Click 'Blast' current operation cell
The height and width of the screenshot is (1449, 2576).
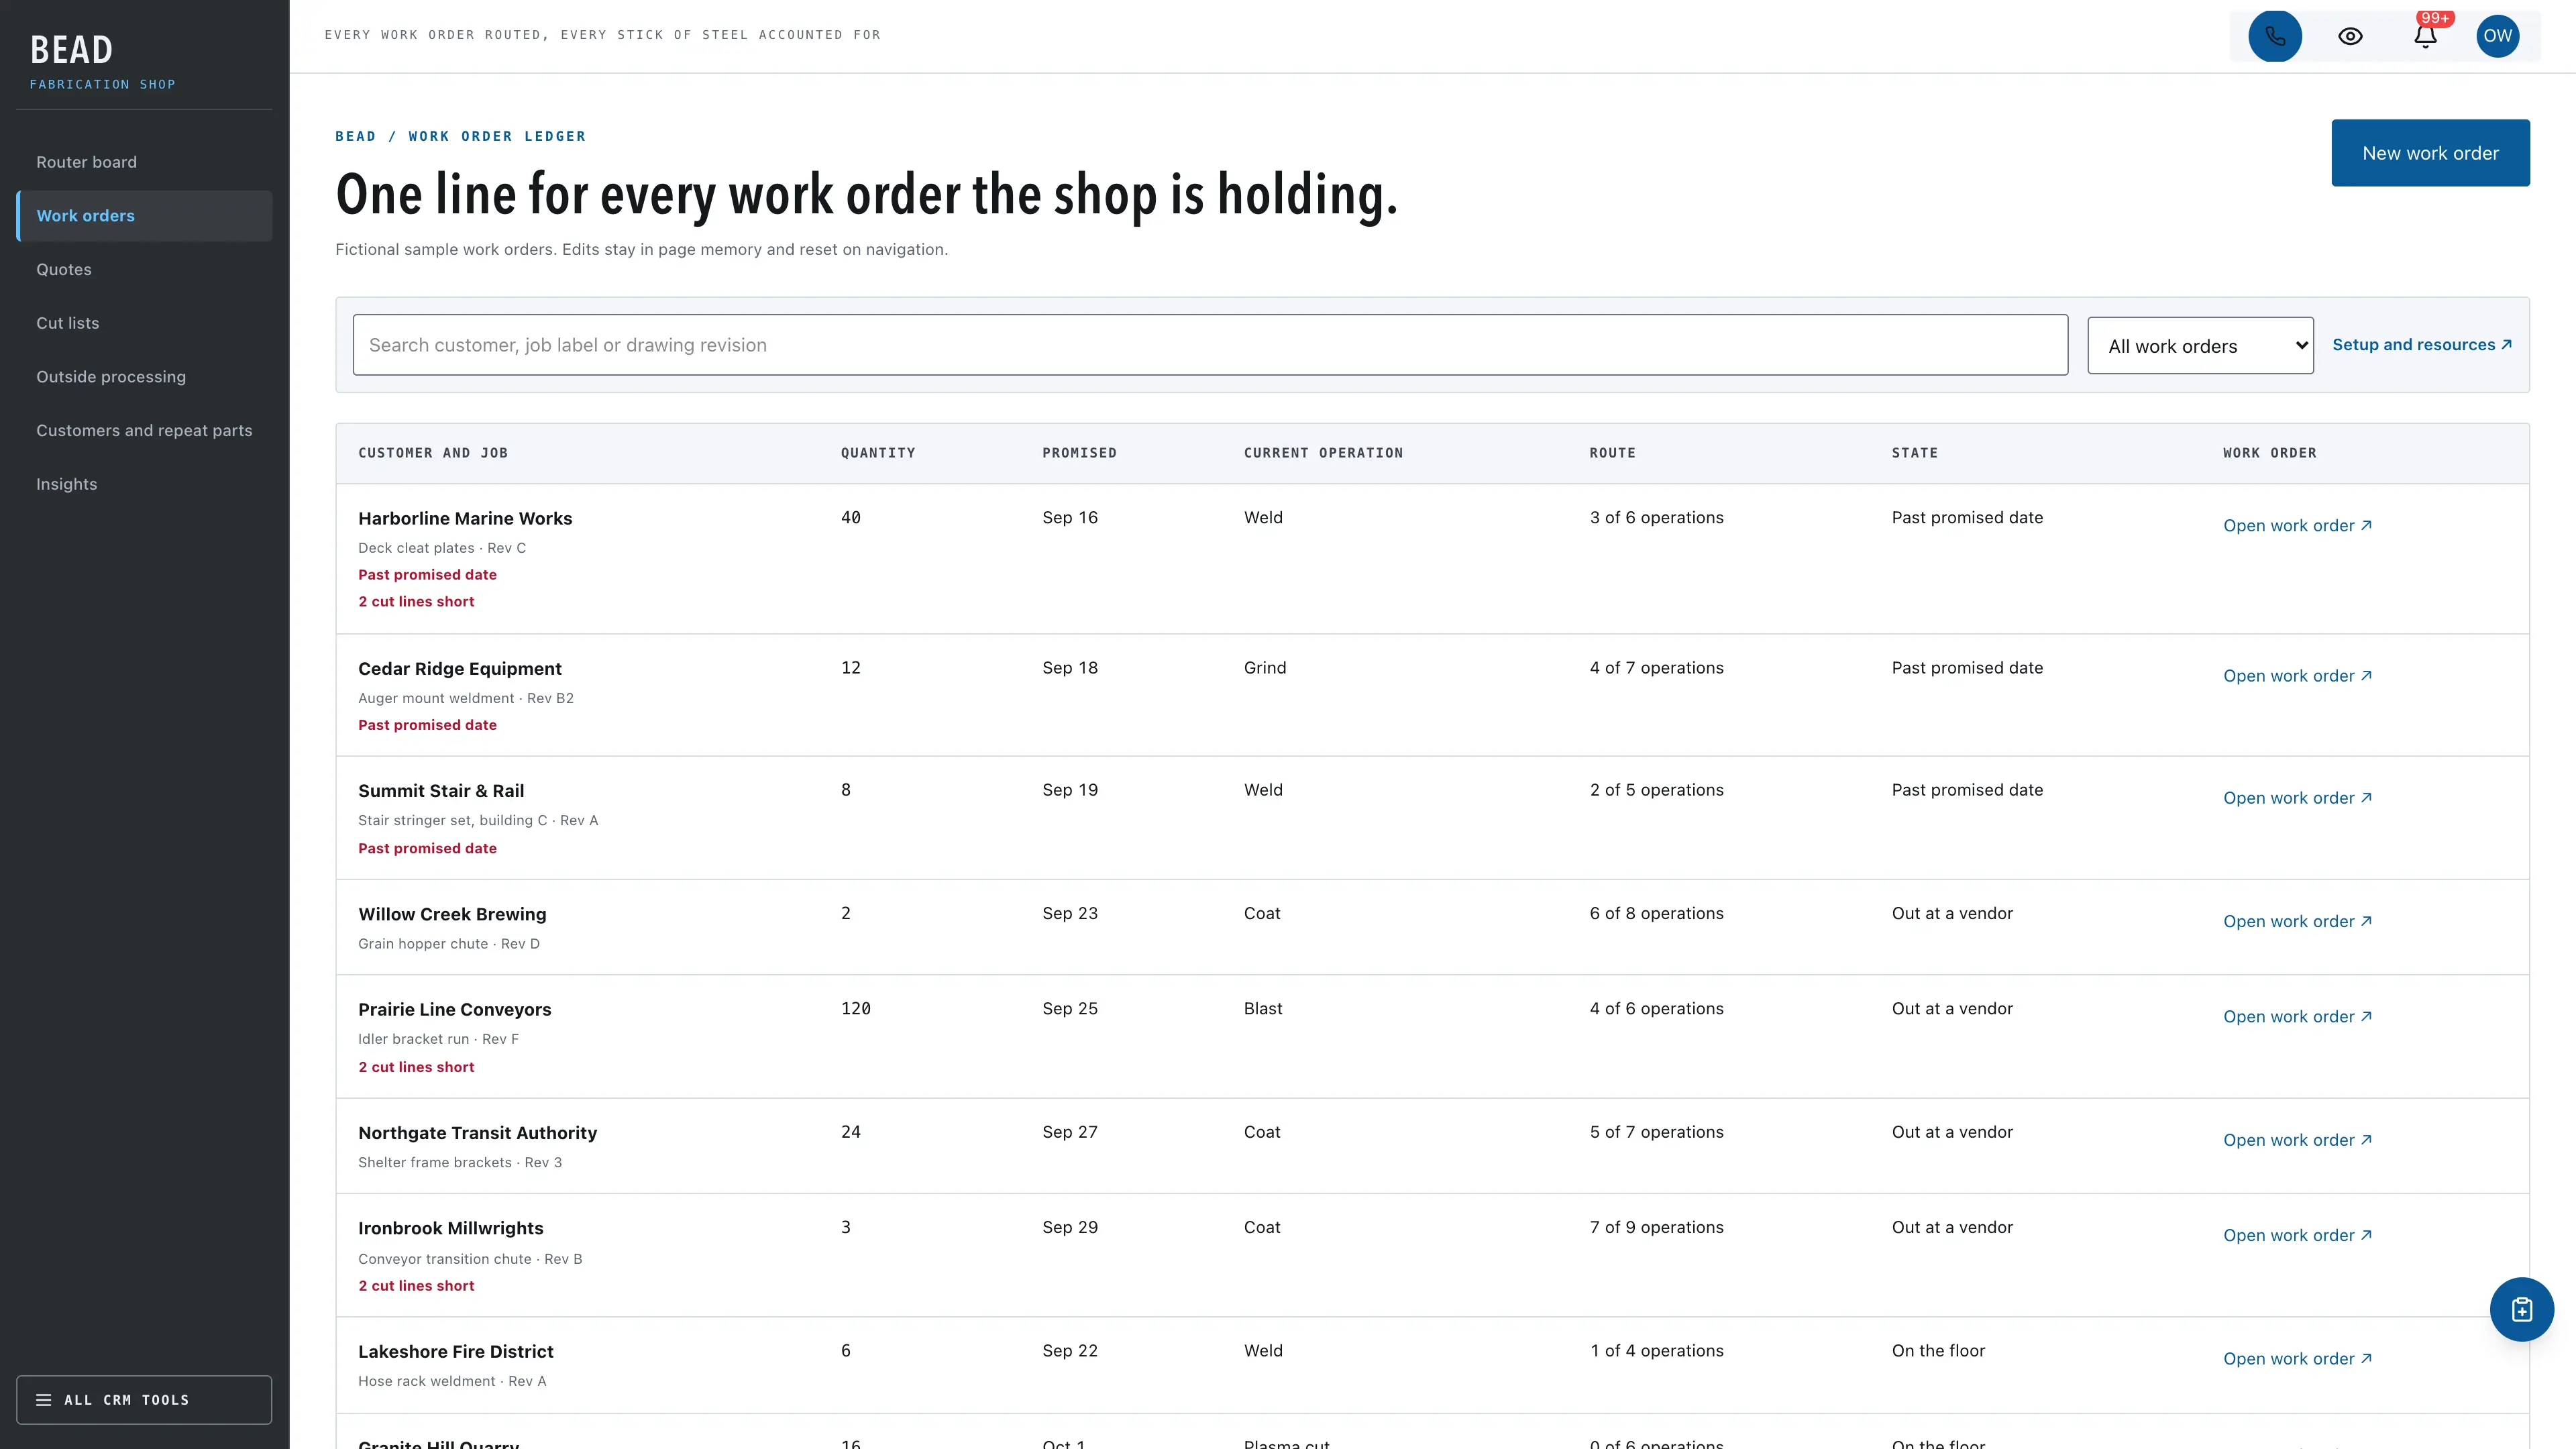1263,1008
